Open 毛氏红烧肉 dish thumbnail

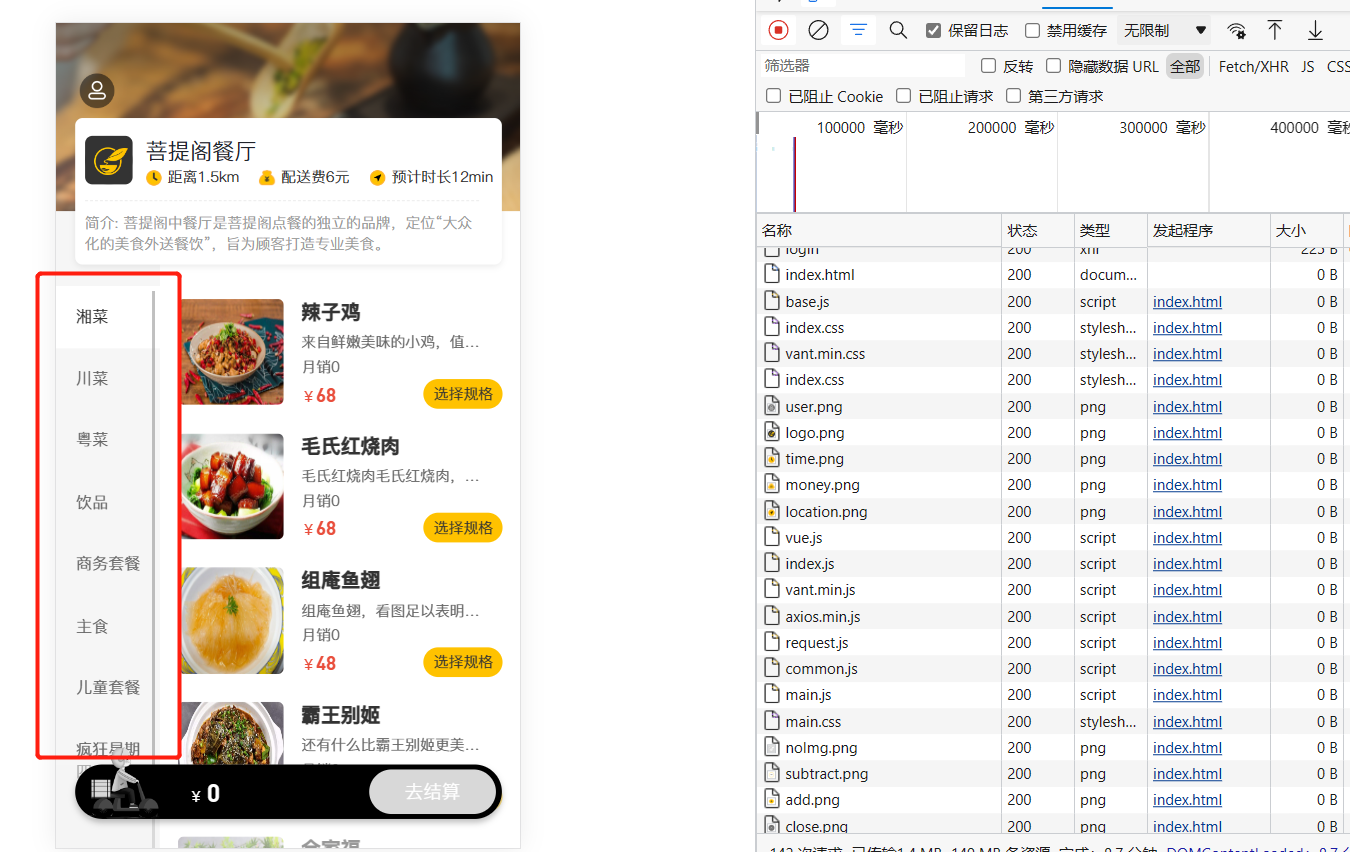click(x=232, y=487)
